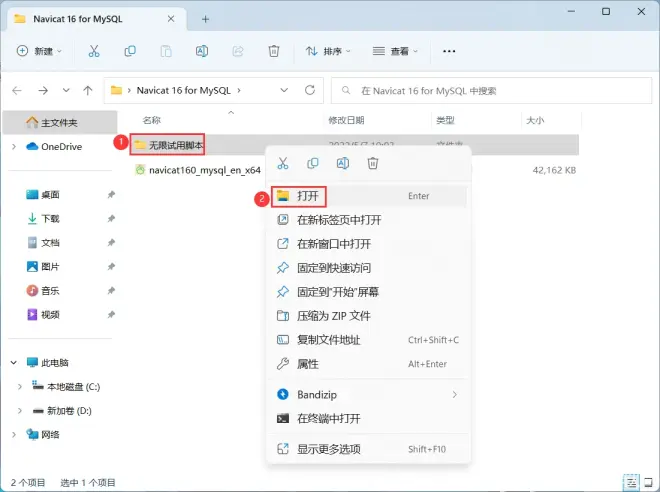This screenshot has height=492, width=660.
Task: Choose 压缩为 ZIP 文件 menu item
Action: click(368, 316)
